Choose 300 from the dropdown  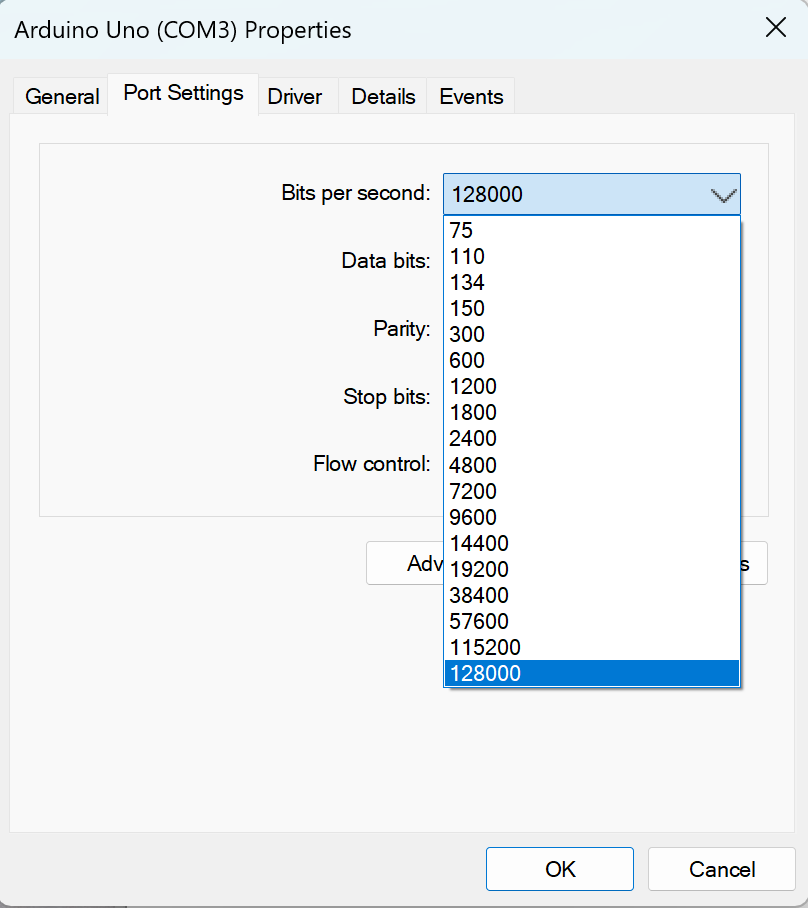coord(467,335)
